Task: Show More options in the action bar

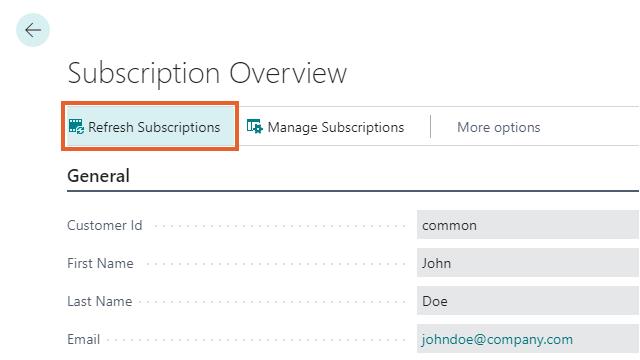Action: (498, 127)
